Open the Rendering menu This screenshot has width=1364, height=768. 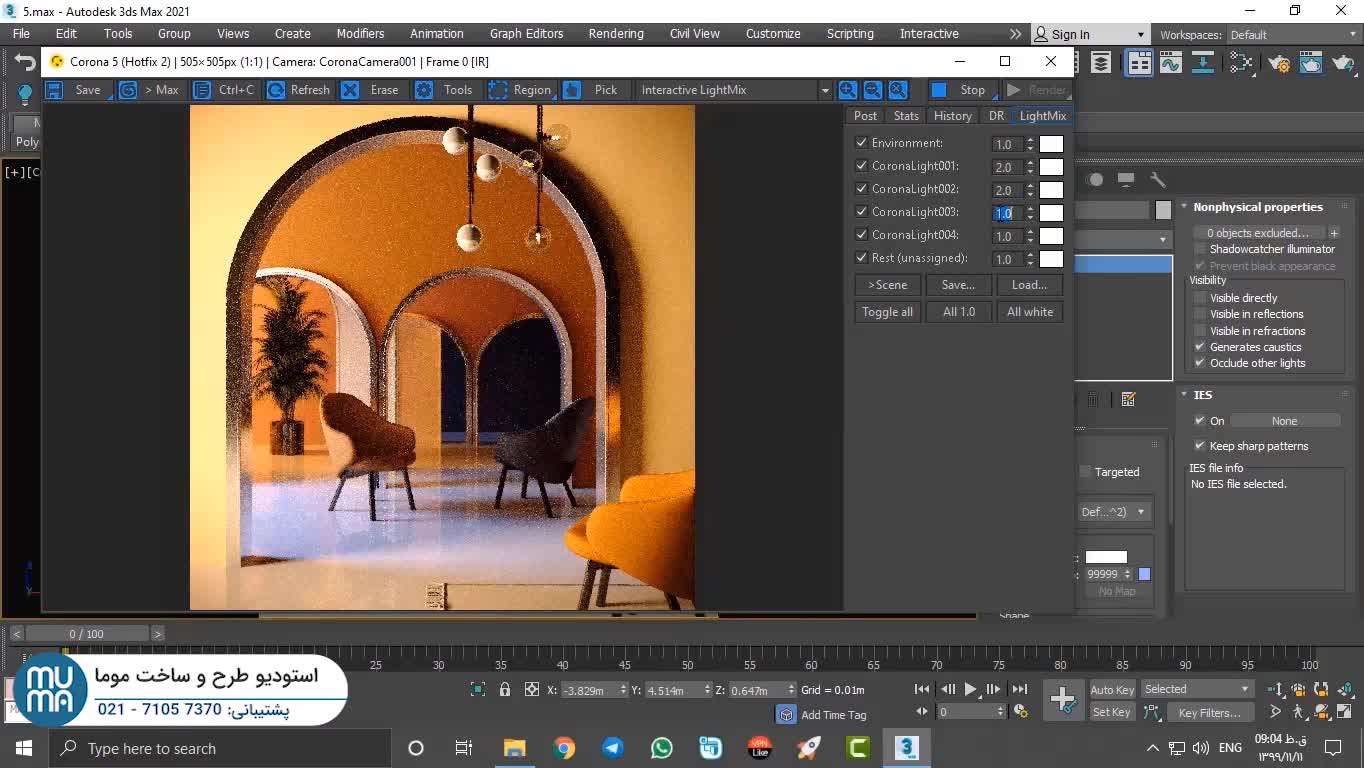[x=615, y=33]
